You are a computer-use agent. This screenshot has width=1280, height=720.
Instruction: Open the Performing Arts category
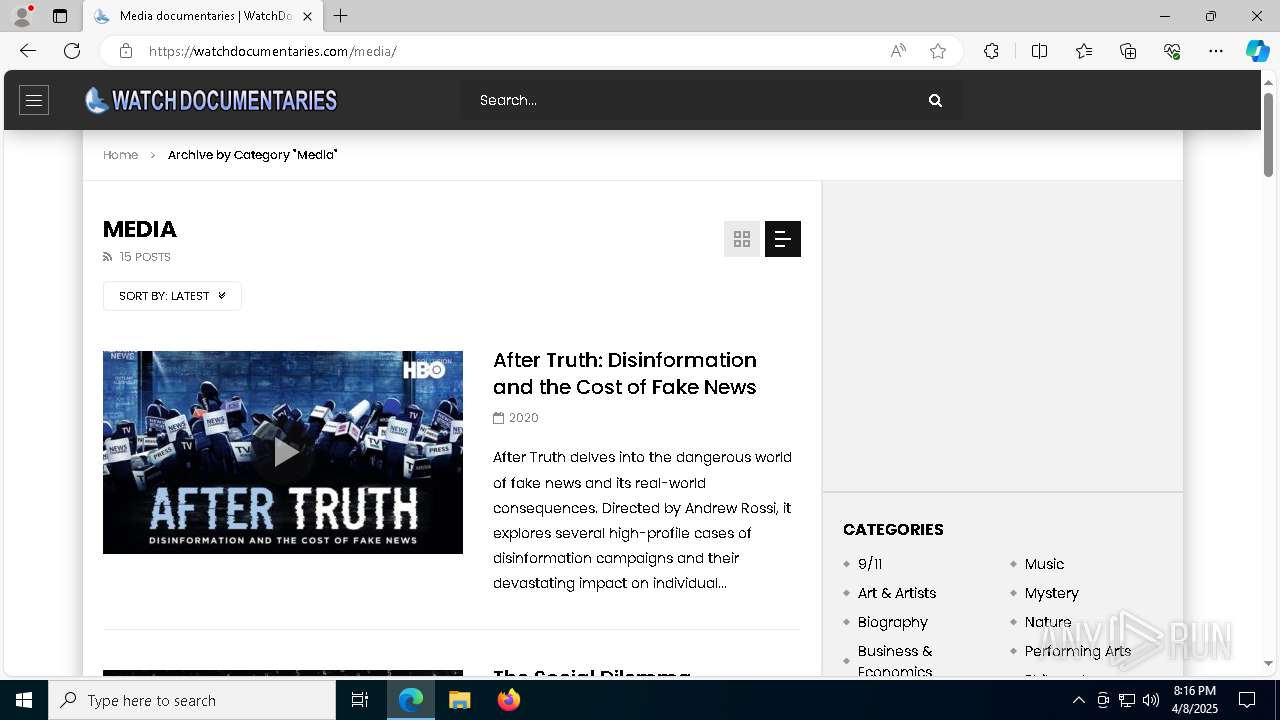click(1078, 651)
